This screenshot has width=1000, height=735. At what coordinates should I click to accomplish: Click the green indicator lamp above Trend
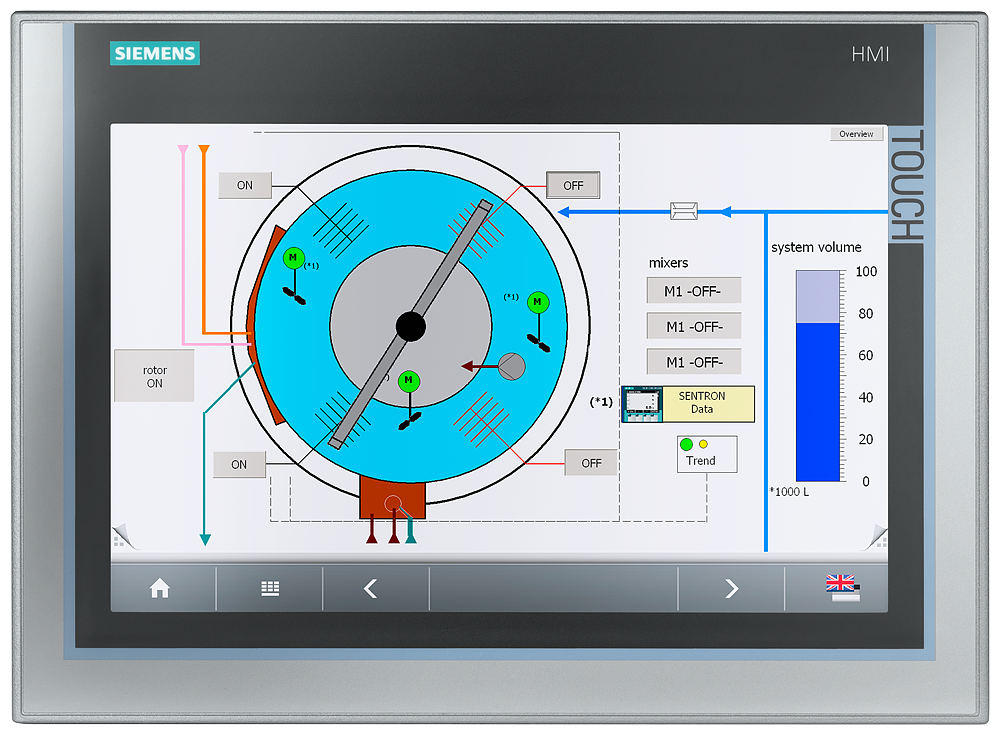coord(686,443)
